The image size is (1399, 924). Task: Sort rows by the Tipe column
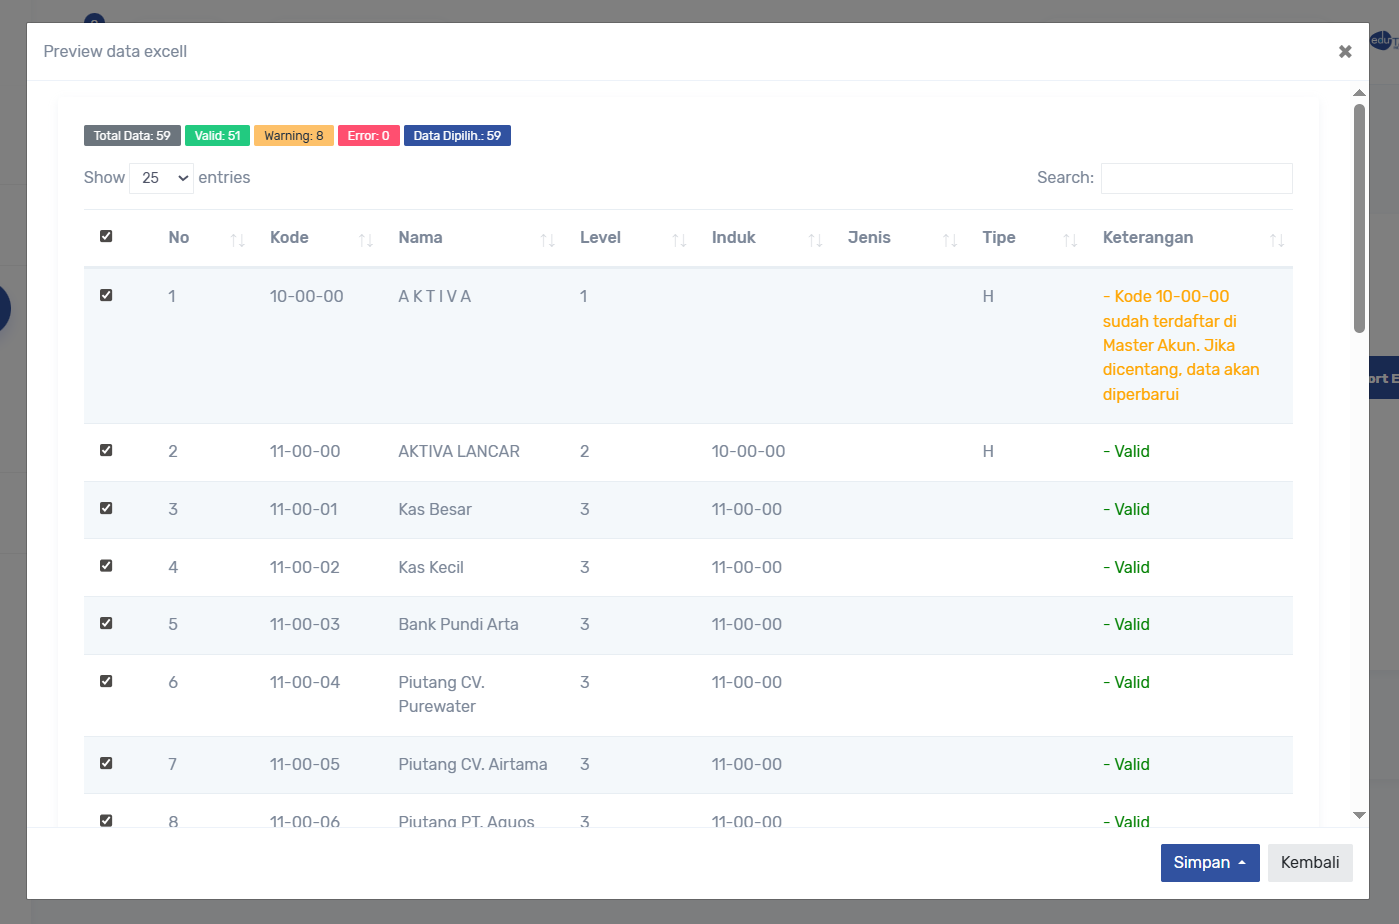pos(1070,239)
